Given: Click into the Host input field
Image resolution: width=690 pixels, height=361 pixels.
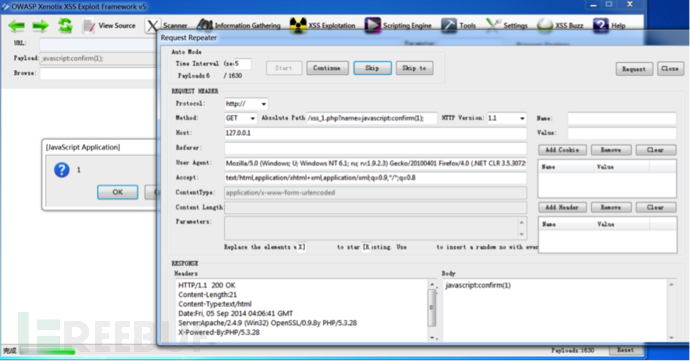Looking at the screenshot, I should [375, 133].
